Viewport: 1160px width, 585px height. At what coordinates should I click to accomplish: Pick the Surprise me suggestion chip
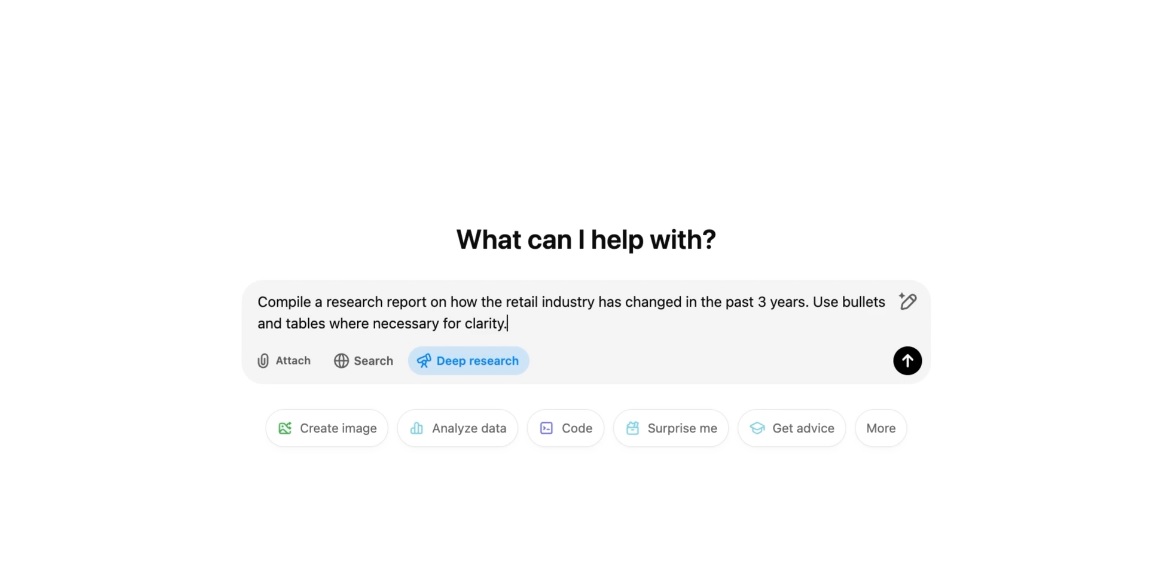pos(671,428)
